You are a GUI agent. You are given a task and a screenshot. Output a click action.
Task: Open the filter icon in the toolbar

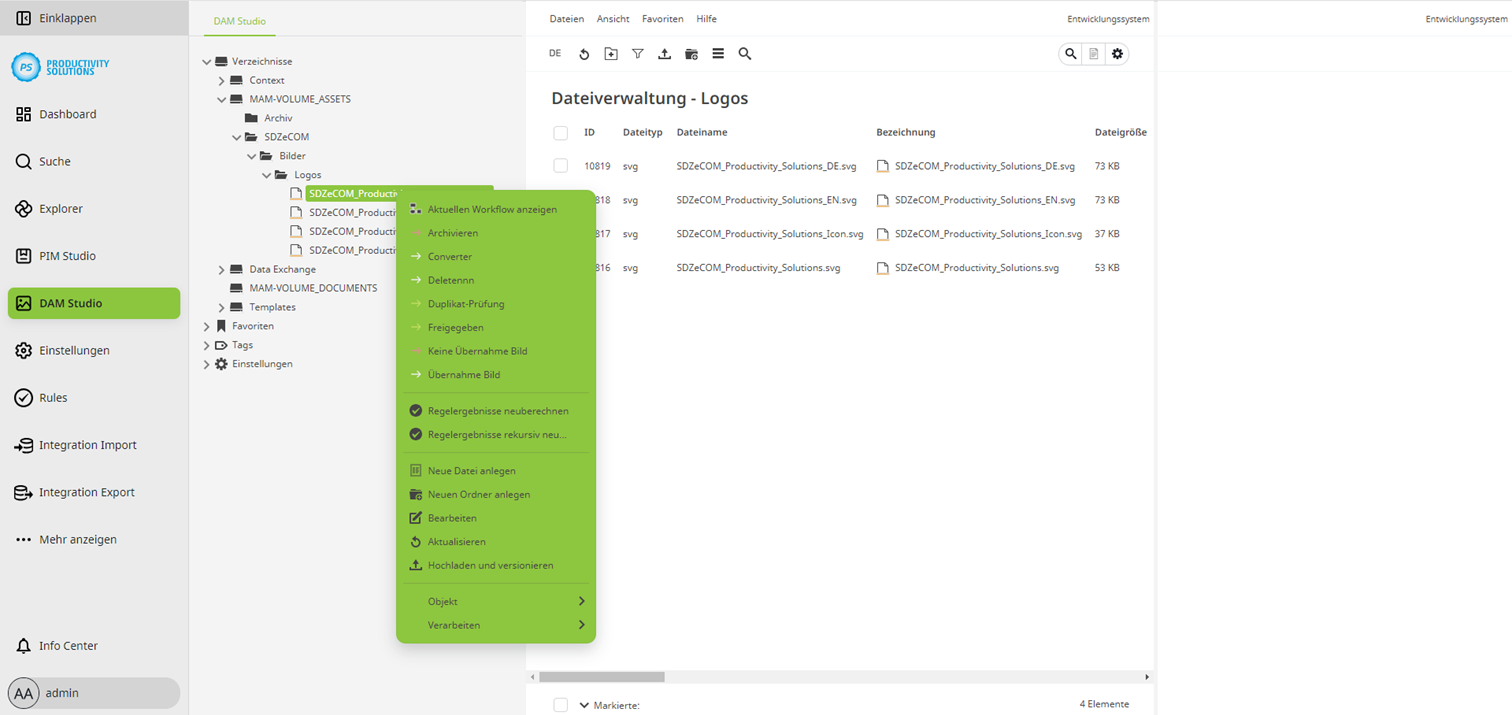638,54
